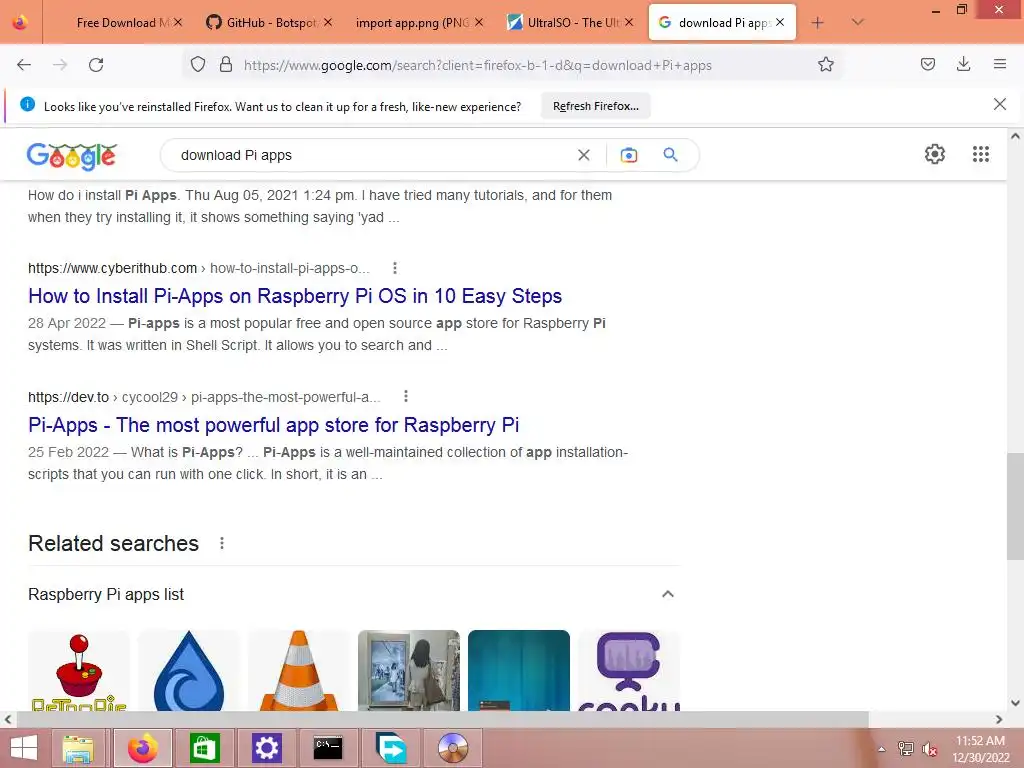The image size is (1024, 768).
Task: Click the scroll-down arrow of the page scrollbar
Action: (1015, 703)
